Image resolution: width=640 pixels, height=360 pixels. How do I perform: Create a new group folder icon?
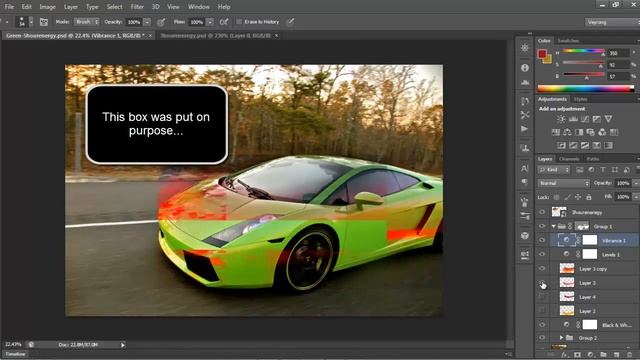(603, 355)
